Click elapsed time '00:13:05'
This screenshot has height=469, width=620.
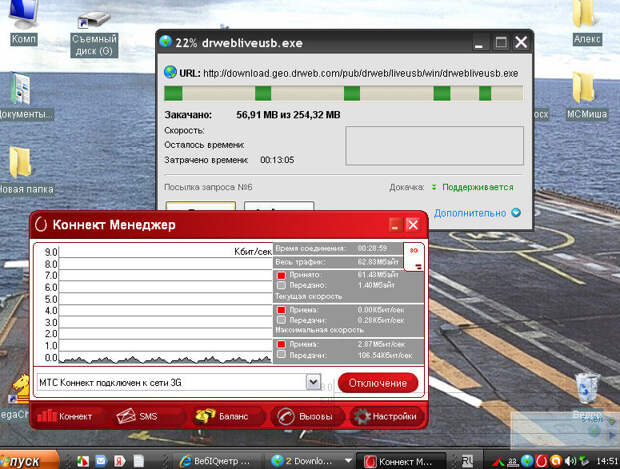277,160
